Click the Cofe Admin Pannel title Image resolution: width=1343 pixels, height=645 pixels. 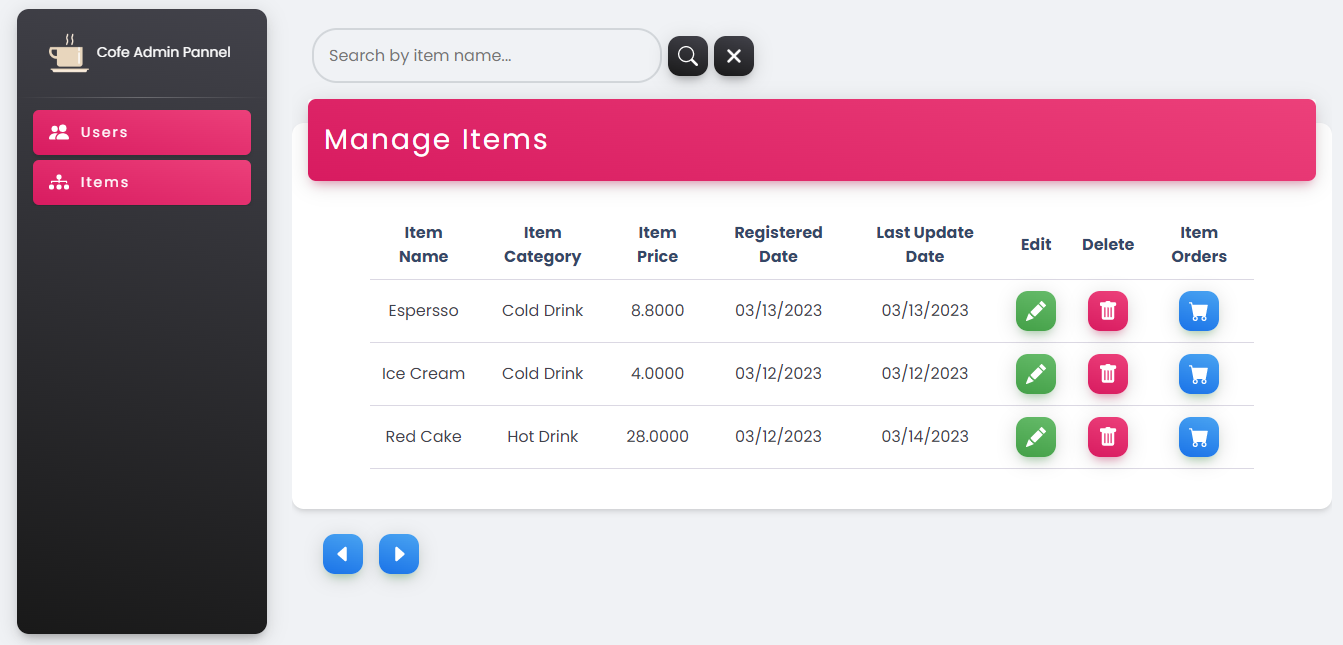[x=163, y=50]
